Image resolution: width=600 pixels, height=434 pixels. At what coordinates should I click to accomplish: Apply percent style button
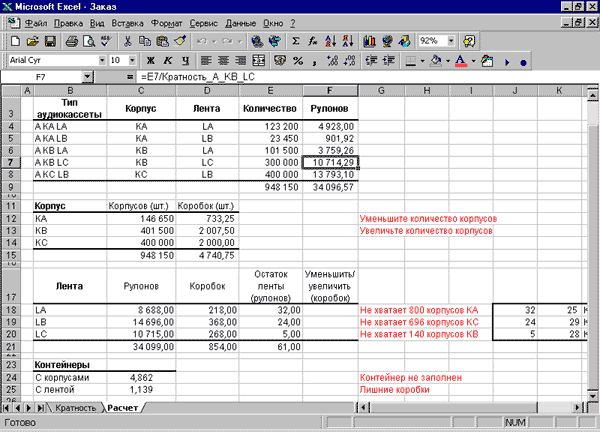(298, 60)
